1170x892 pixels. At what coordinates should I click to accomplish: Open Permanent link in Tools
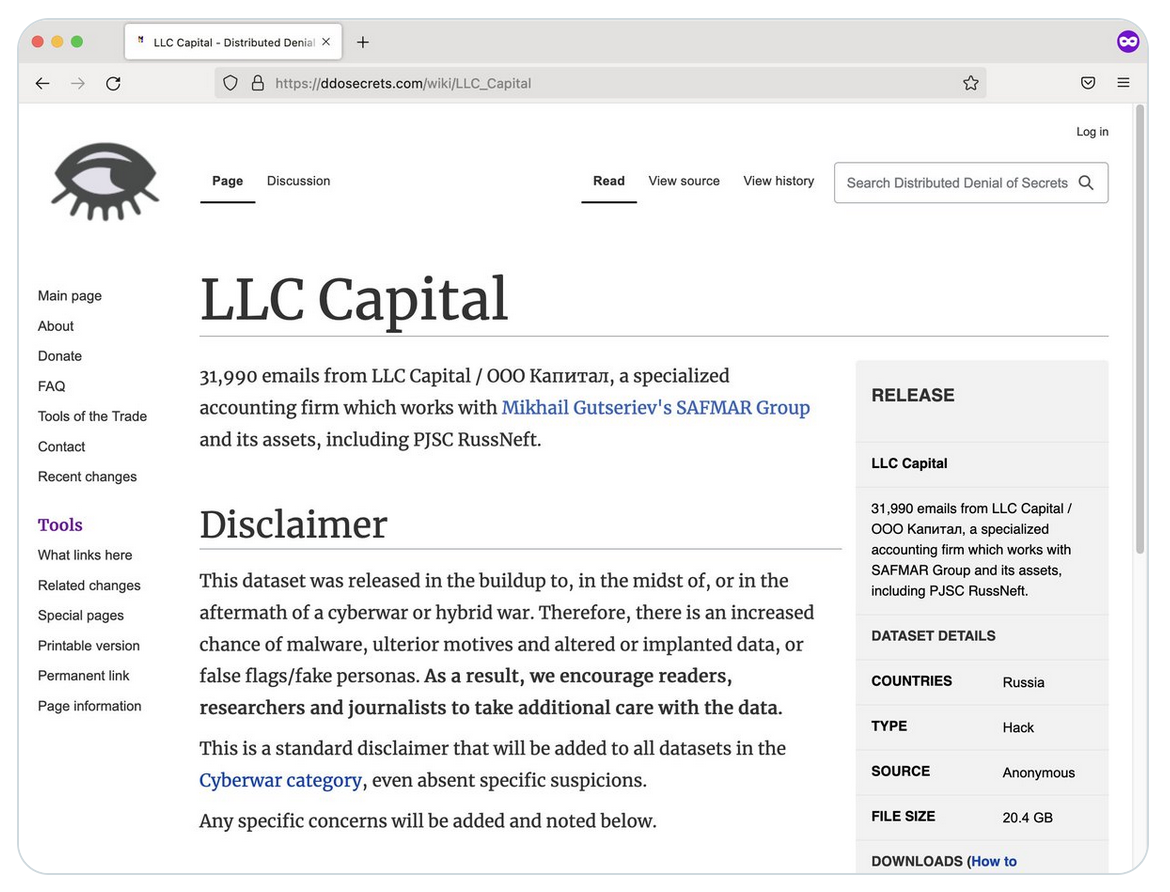click(84, 676)
